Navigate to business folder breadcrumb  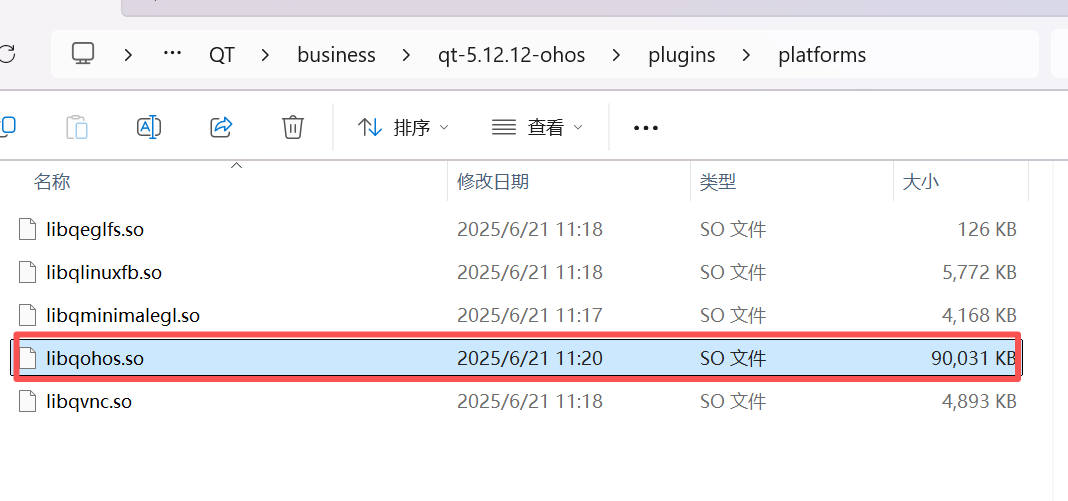pos(336,55)
